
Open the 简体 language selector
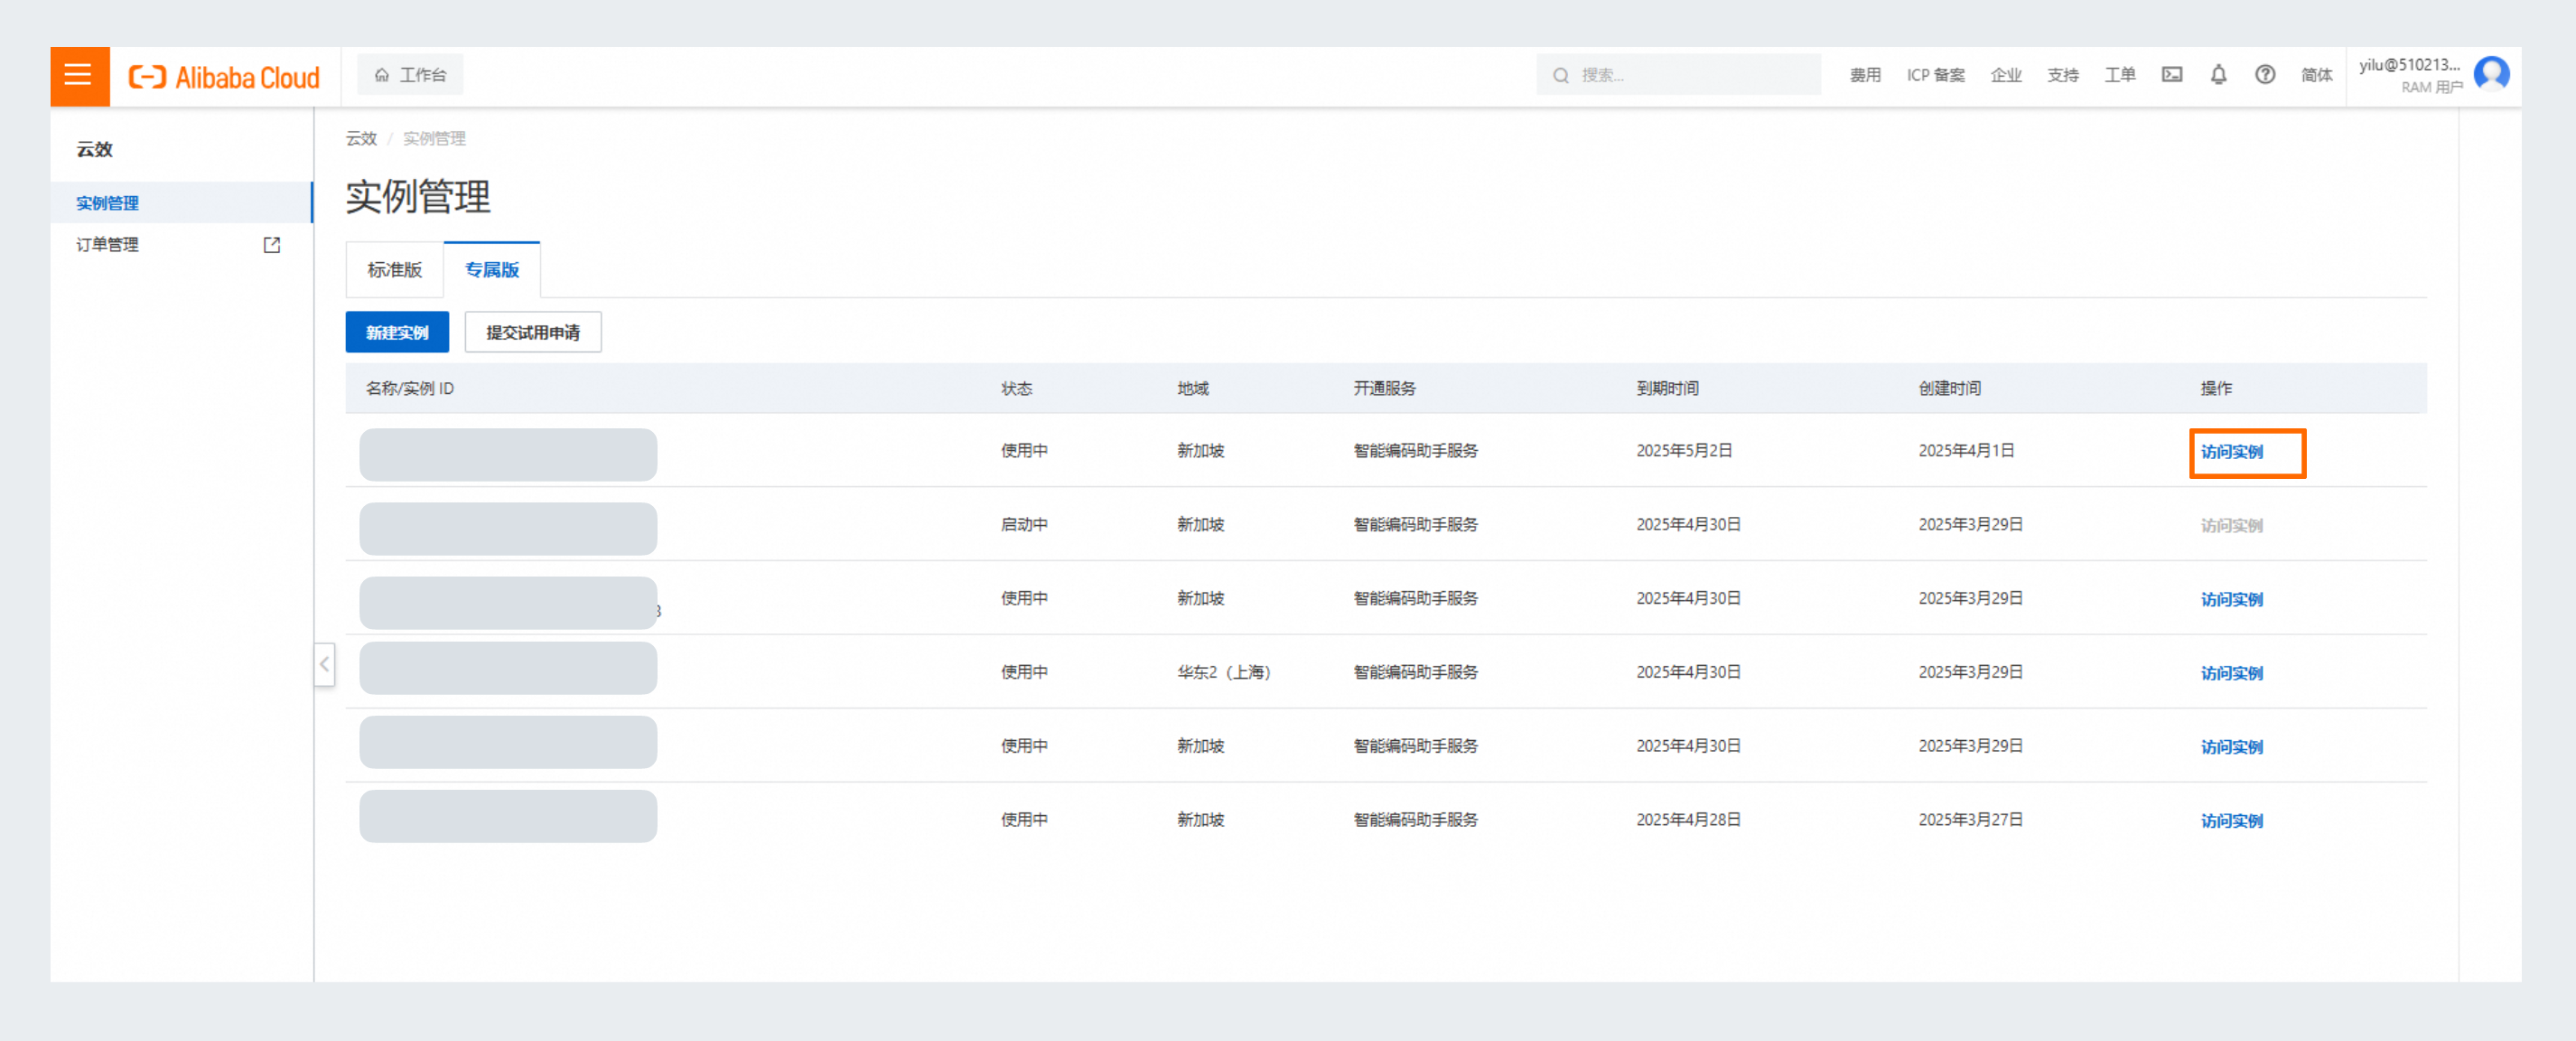[2316, 75]
